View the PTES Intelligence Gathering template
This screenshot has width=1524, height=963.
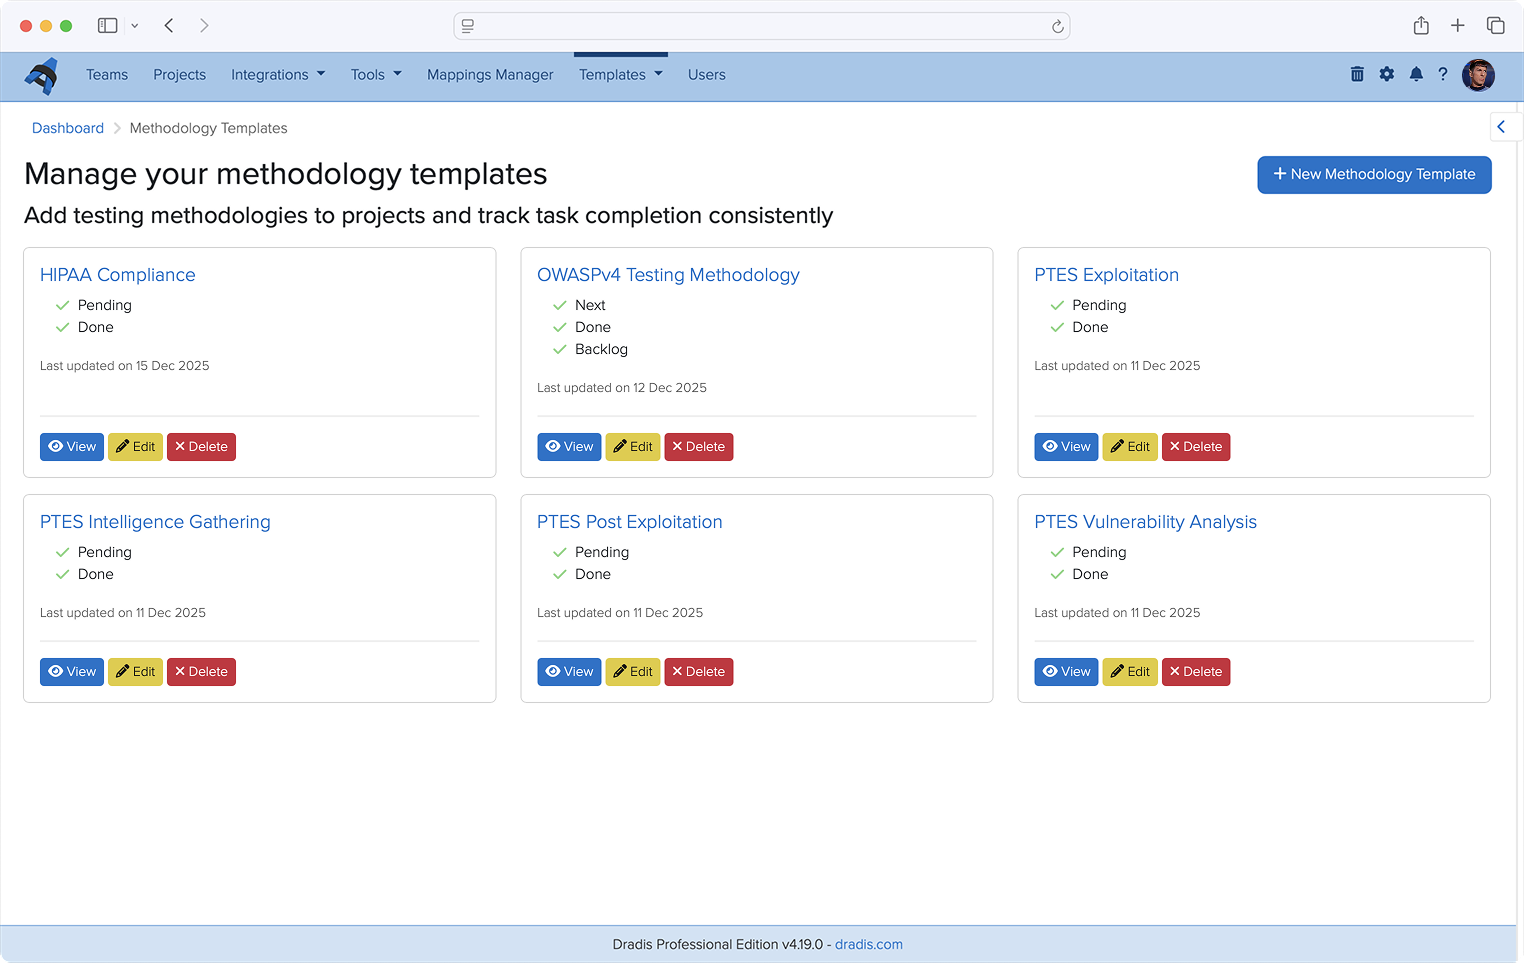72,672
